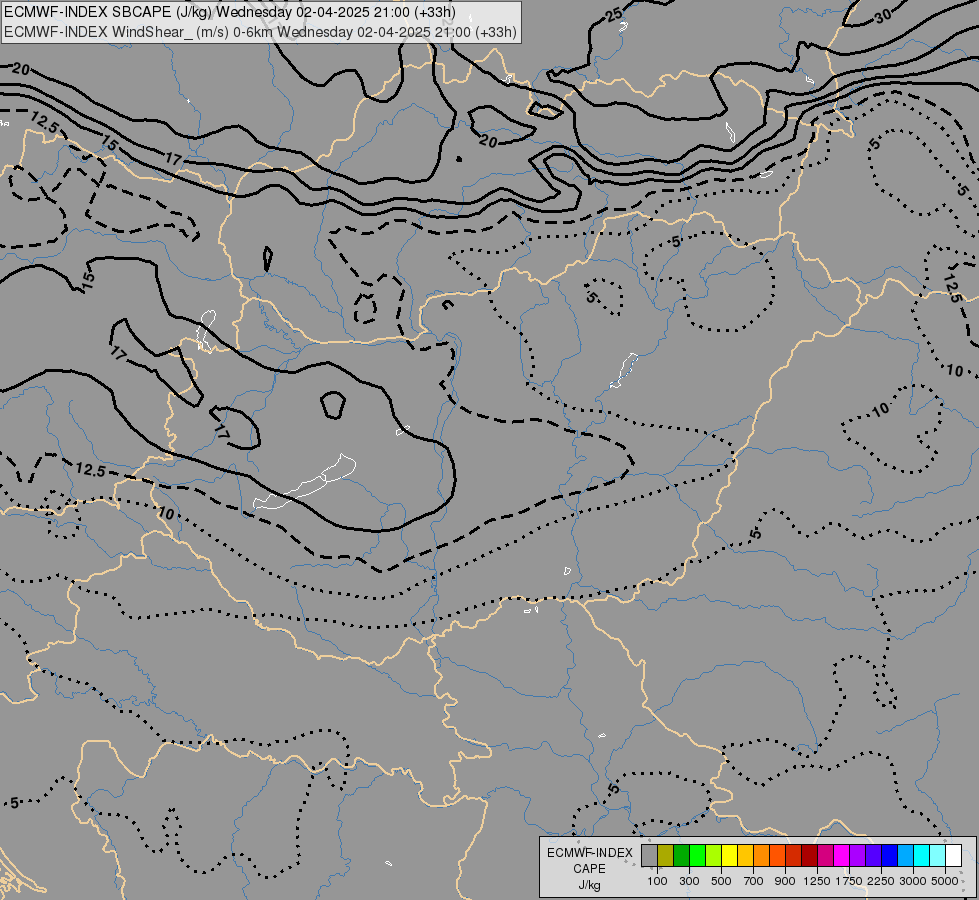This screenshot has height=900, width=979.
Task: Click the WindShear_ 0-6km title line
Action: pos(260,32)
